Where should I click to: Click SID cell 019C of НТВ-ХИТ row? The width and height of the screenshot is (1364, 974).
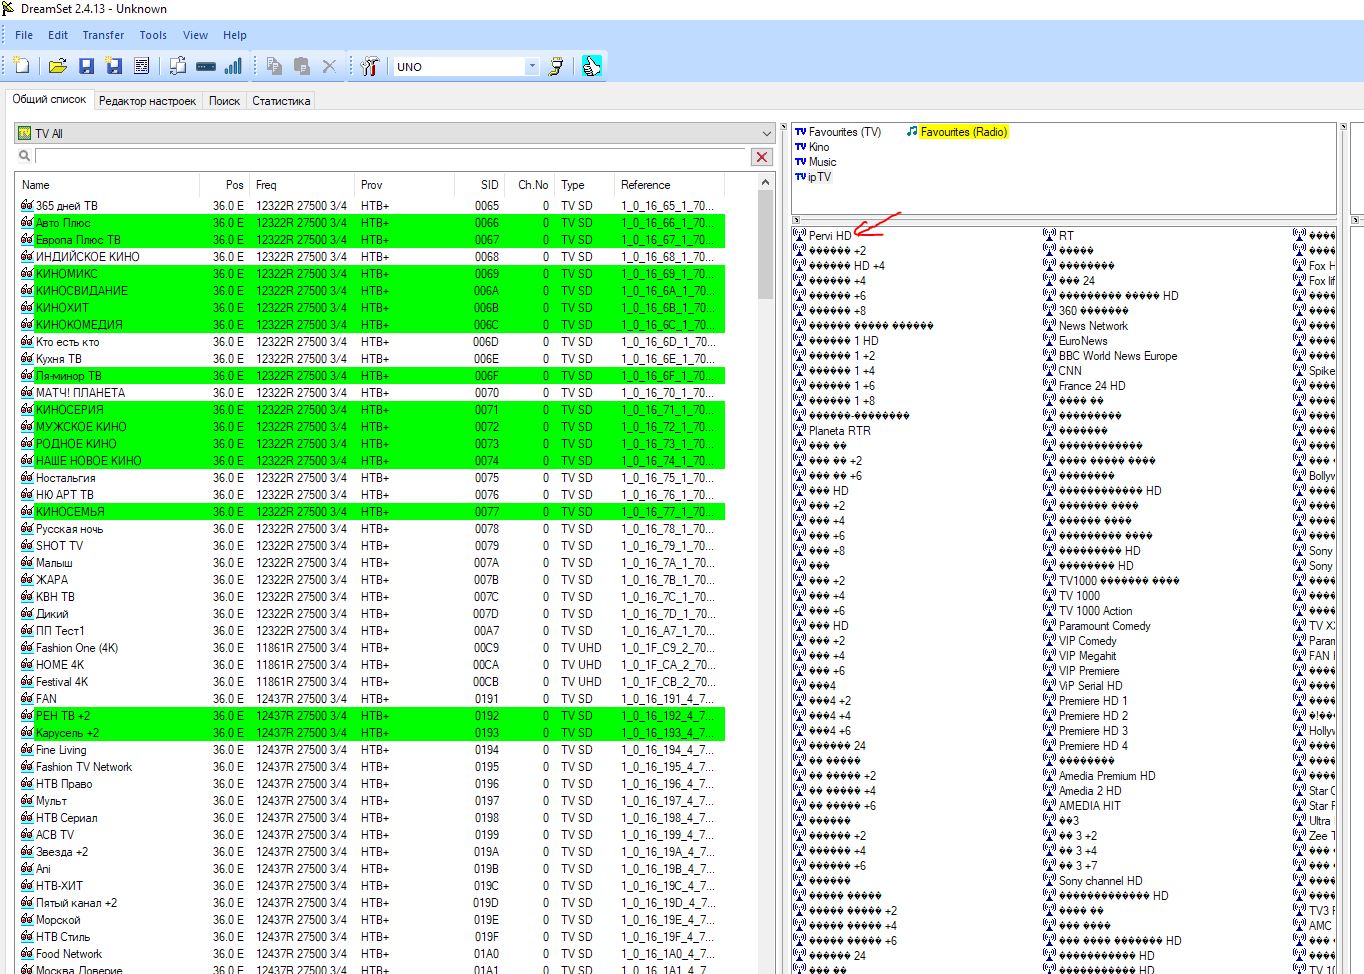pos(486,886)
